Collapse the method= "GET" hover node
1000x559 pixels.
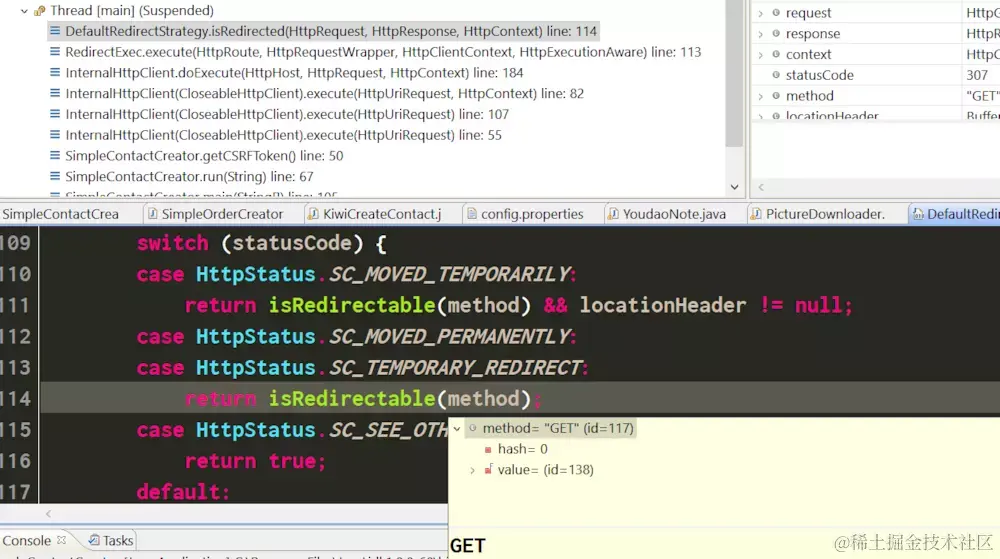(457, 429)
